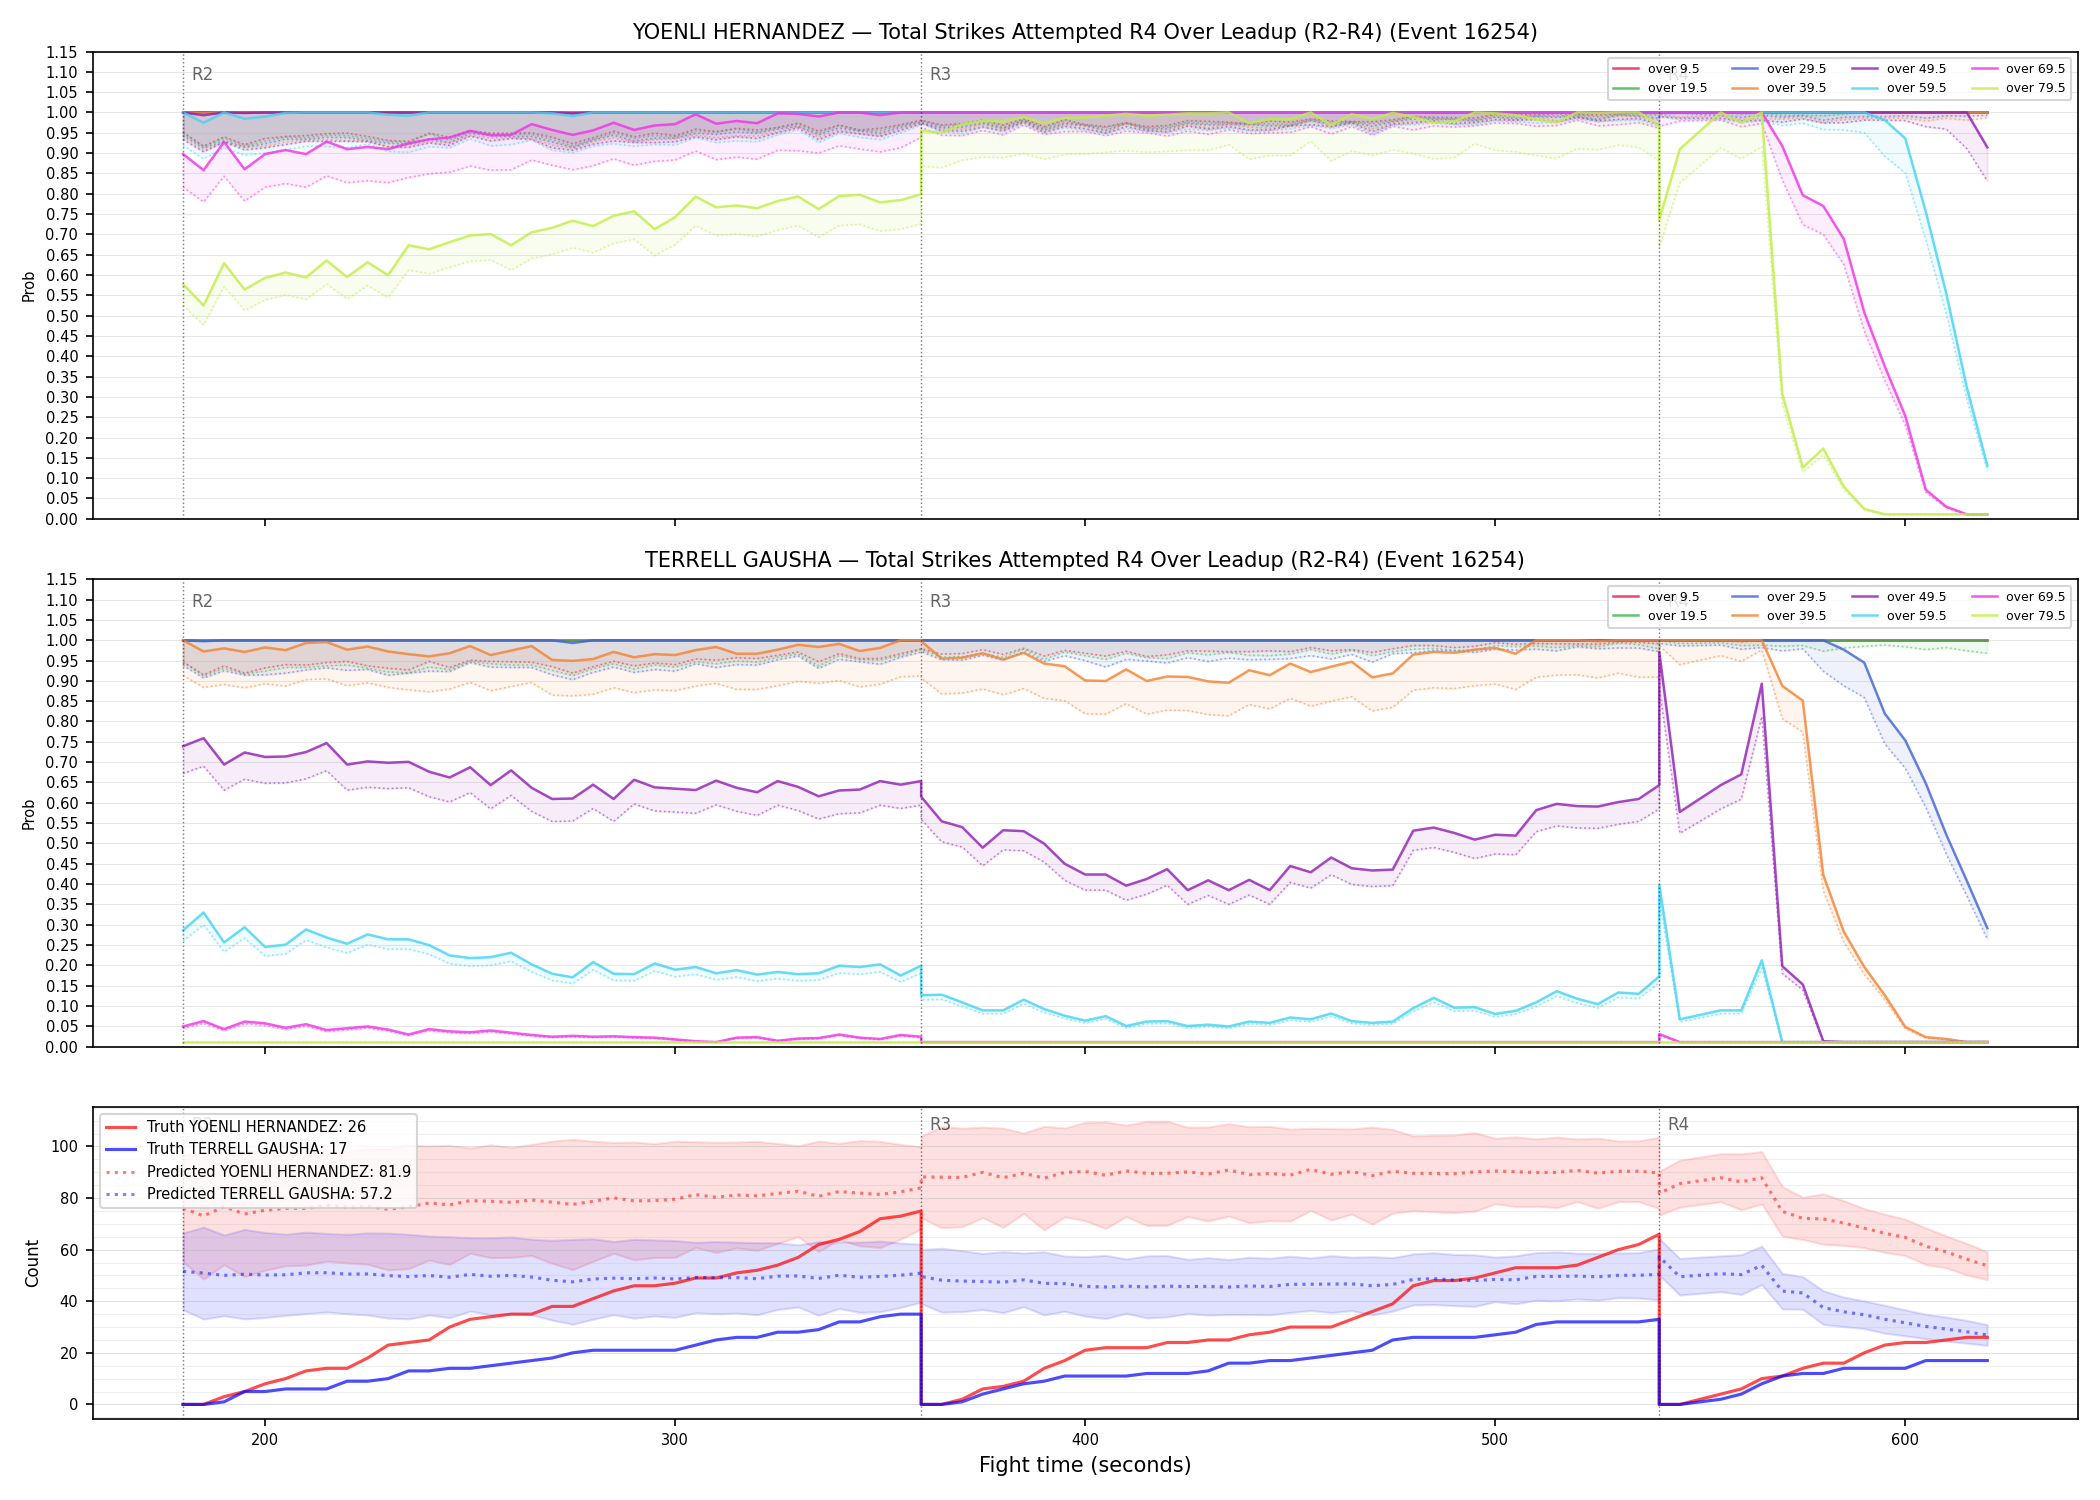This screenshot has width=2100, height=1500.
Task: Select 'over 19.5' in the Gausha chart legend
Action: tap(1677, 616)
